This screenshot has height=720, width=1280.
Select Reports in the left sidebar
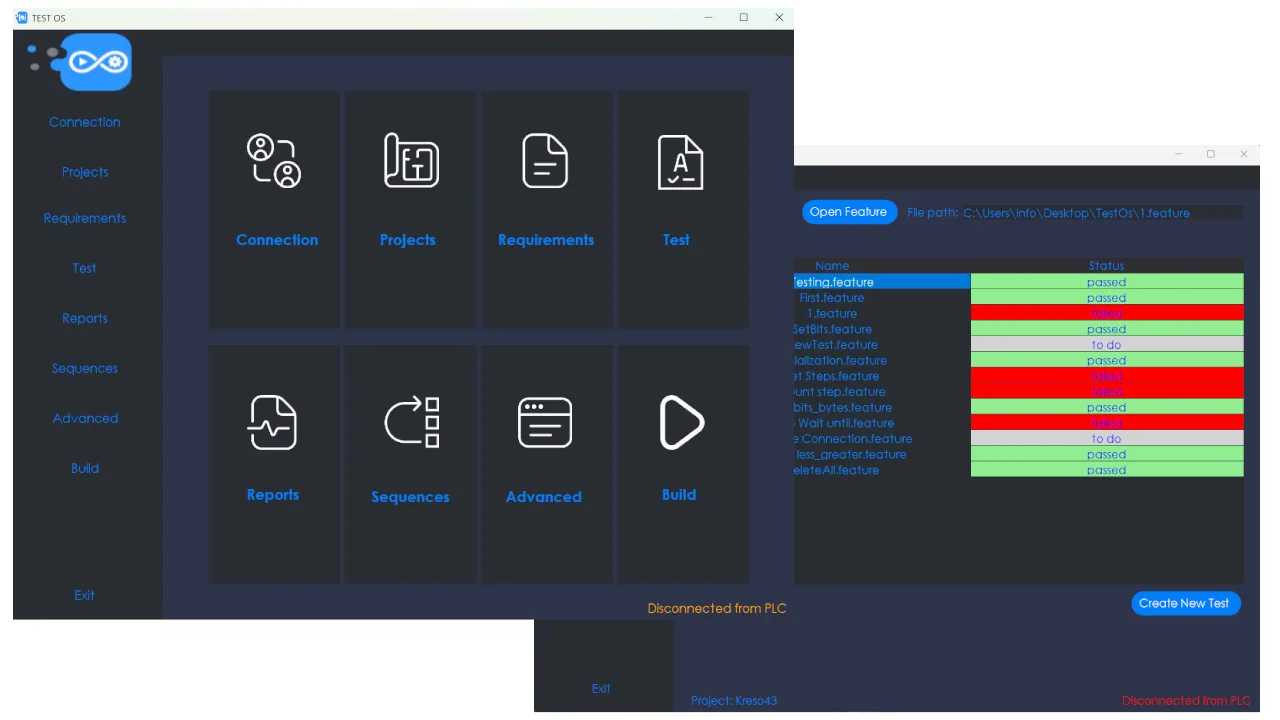pos(85,318)
